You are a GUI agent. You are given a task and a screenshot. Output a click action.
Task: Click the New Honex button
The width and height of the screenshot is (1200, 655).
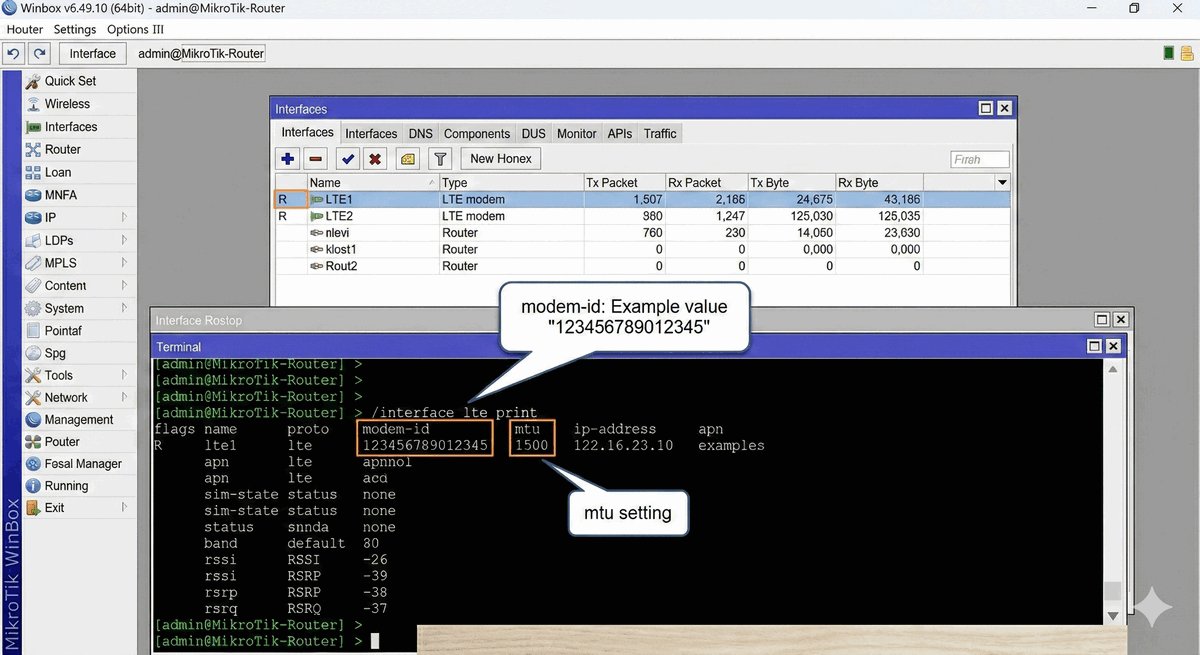coord(501,158)
